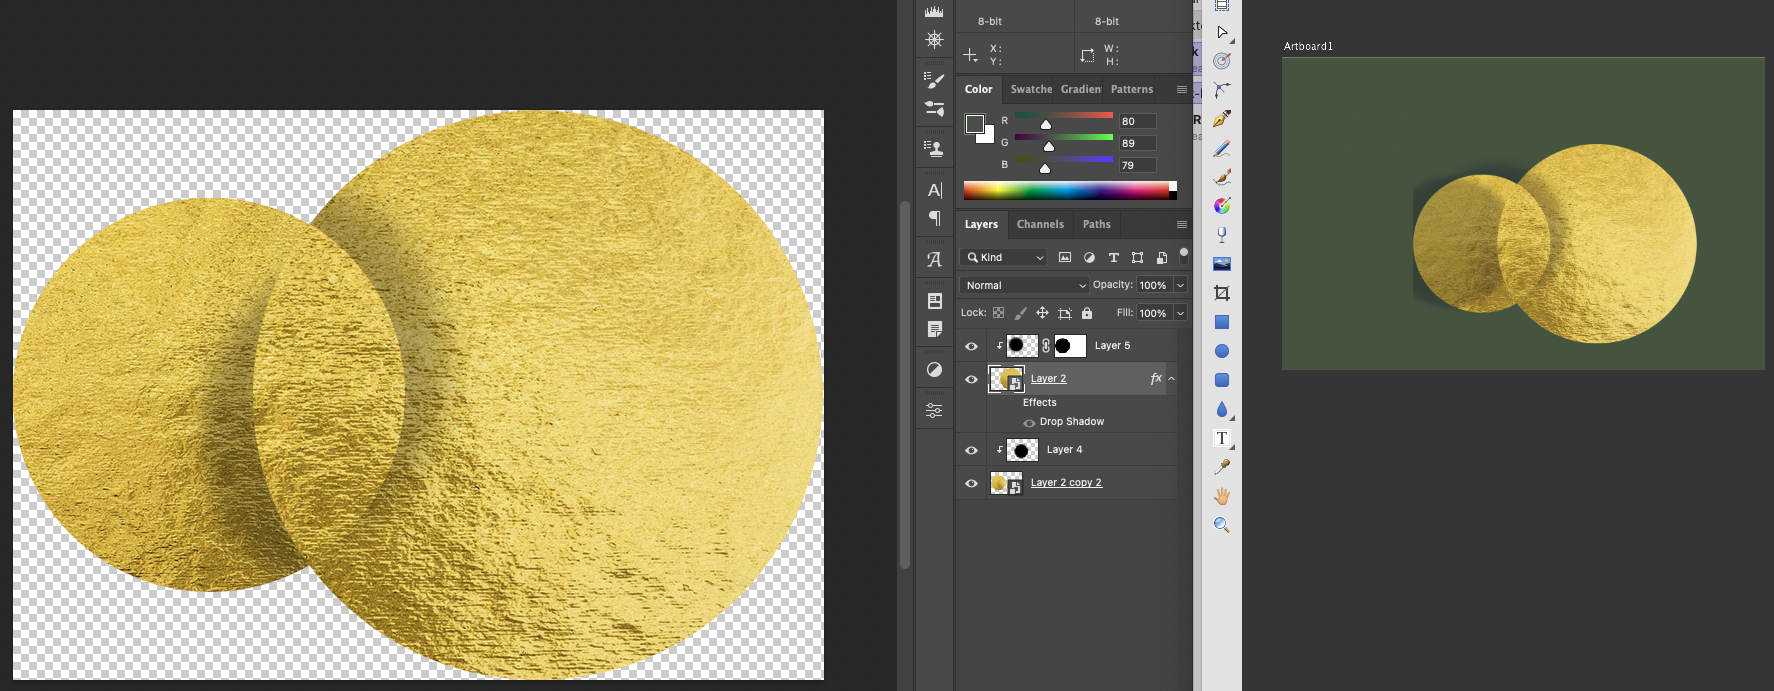Select the Layers tab
The width and height of the screenshot is (1774, 691).
[x=981, y=224]
